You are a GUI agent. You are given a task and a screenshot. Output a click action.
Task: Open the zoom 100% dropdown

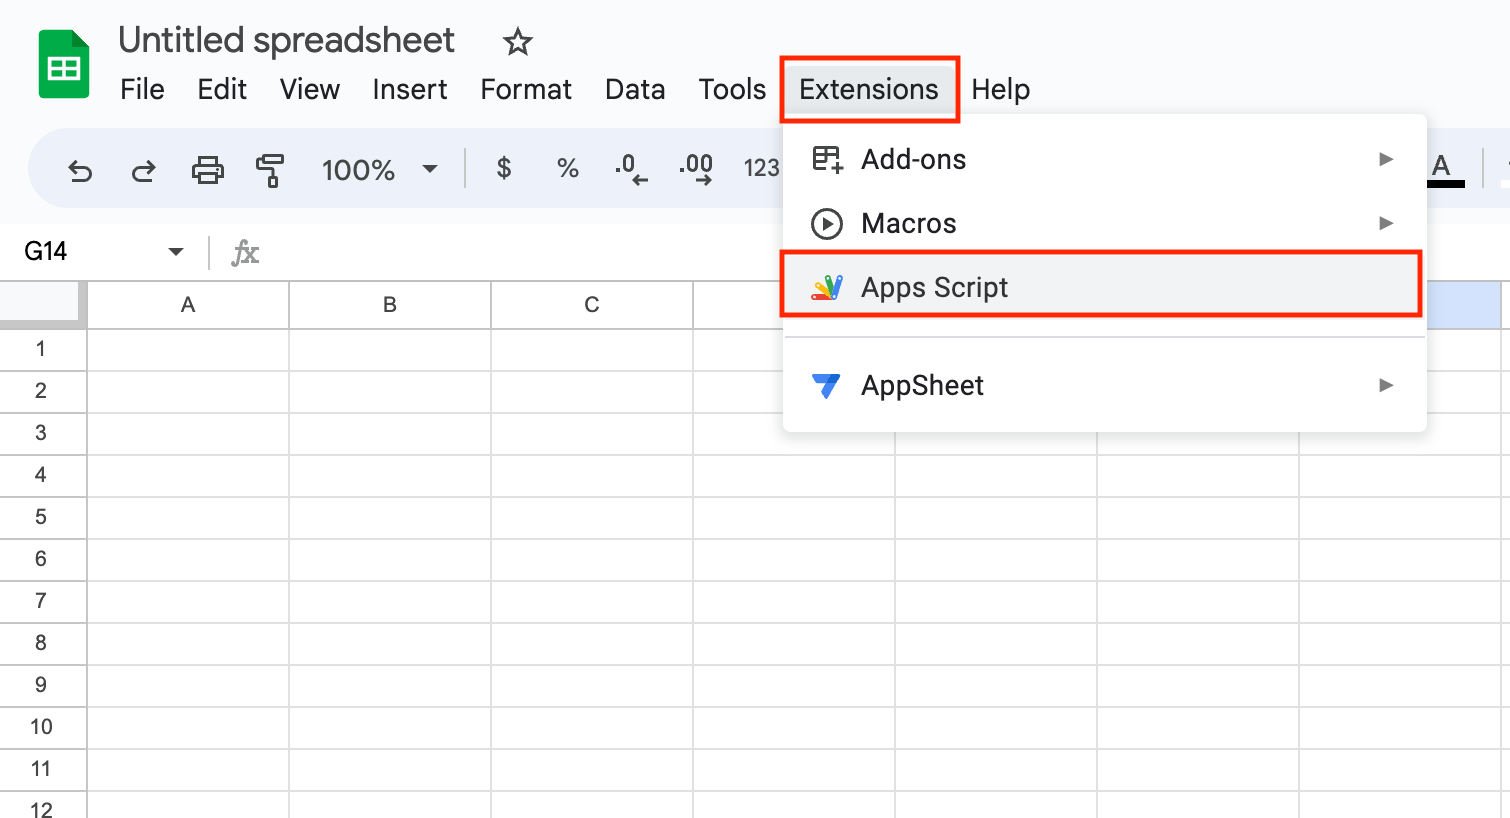click(380, 170)
